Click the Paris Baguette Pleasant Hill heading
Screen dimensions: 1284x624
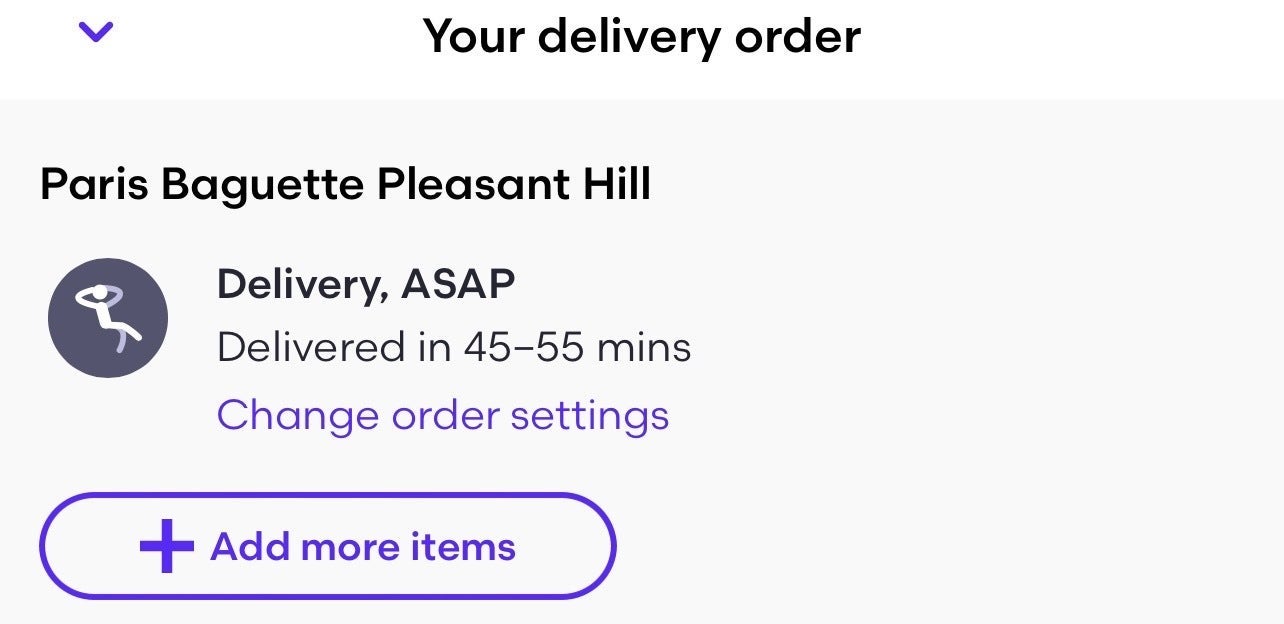pos(346,183)
